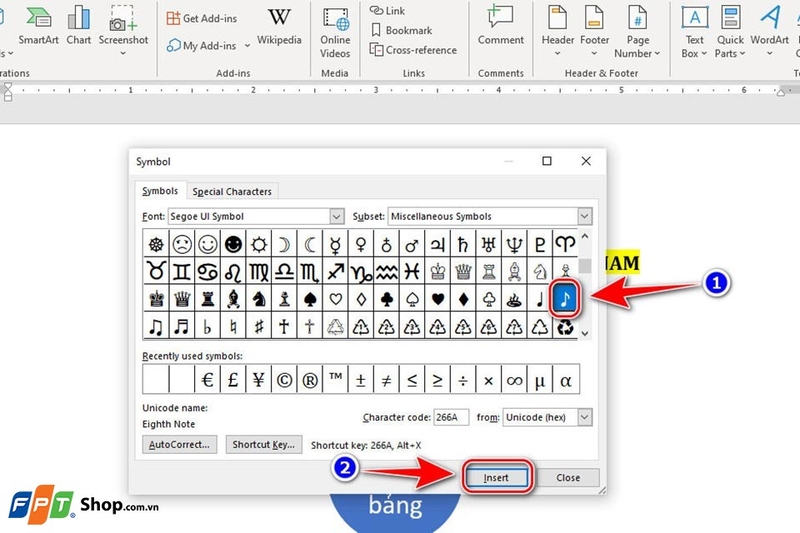Pick the alpha letter from recent symbols
Viewport: 800px width, 533px height.
click(x=565, y=379)
